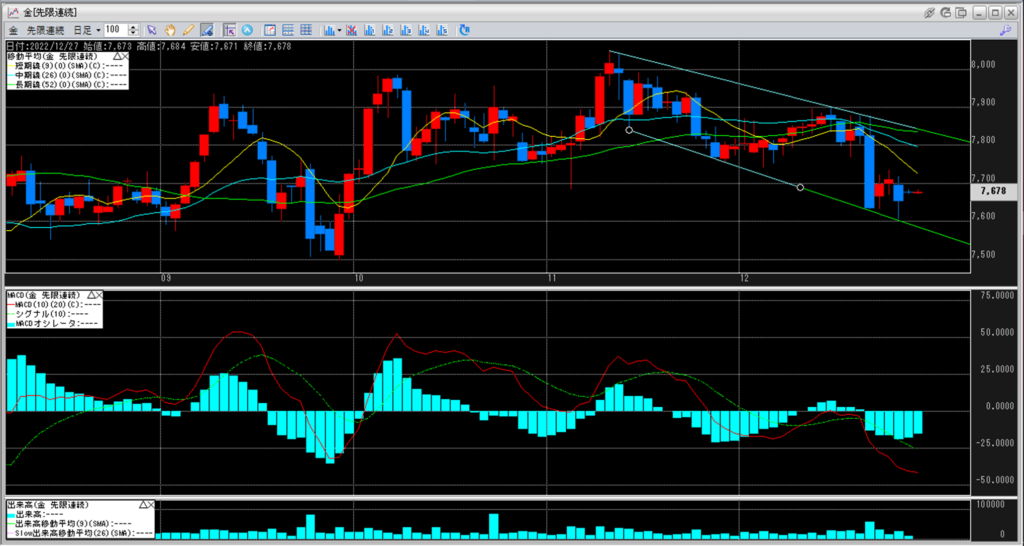Image resolution: width=1024 pixels, height=546 pixels.
Task: Close the MACD legend box
Action: (99, 295)
